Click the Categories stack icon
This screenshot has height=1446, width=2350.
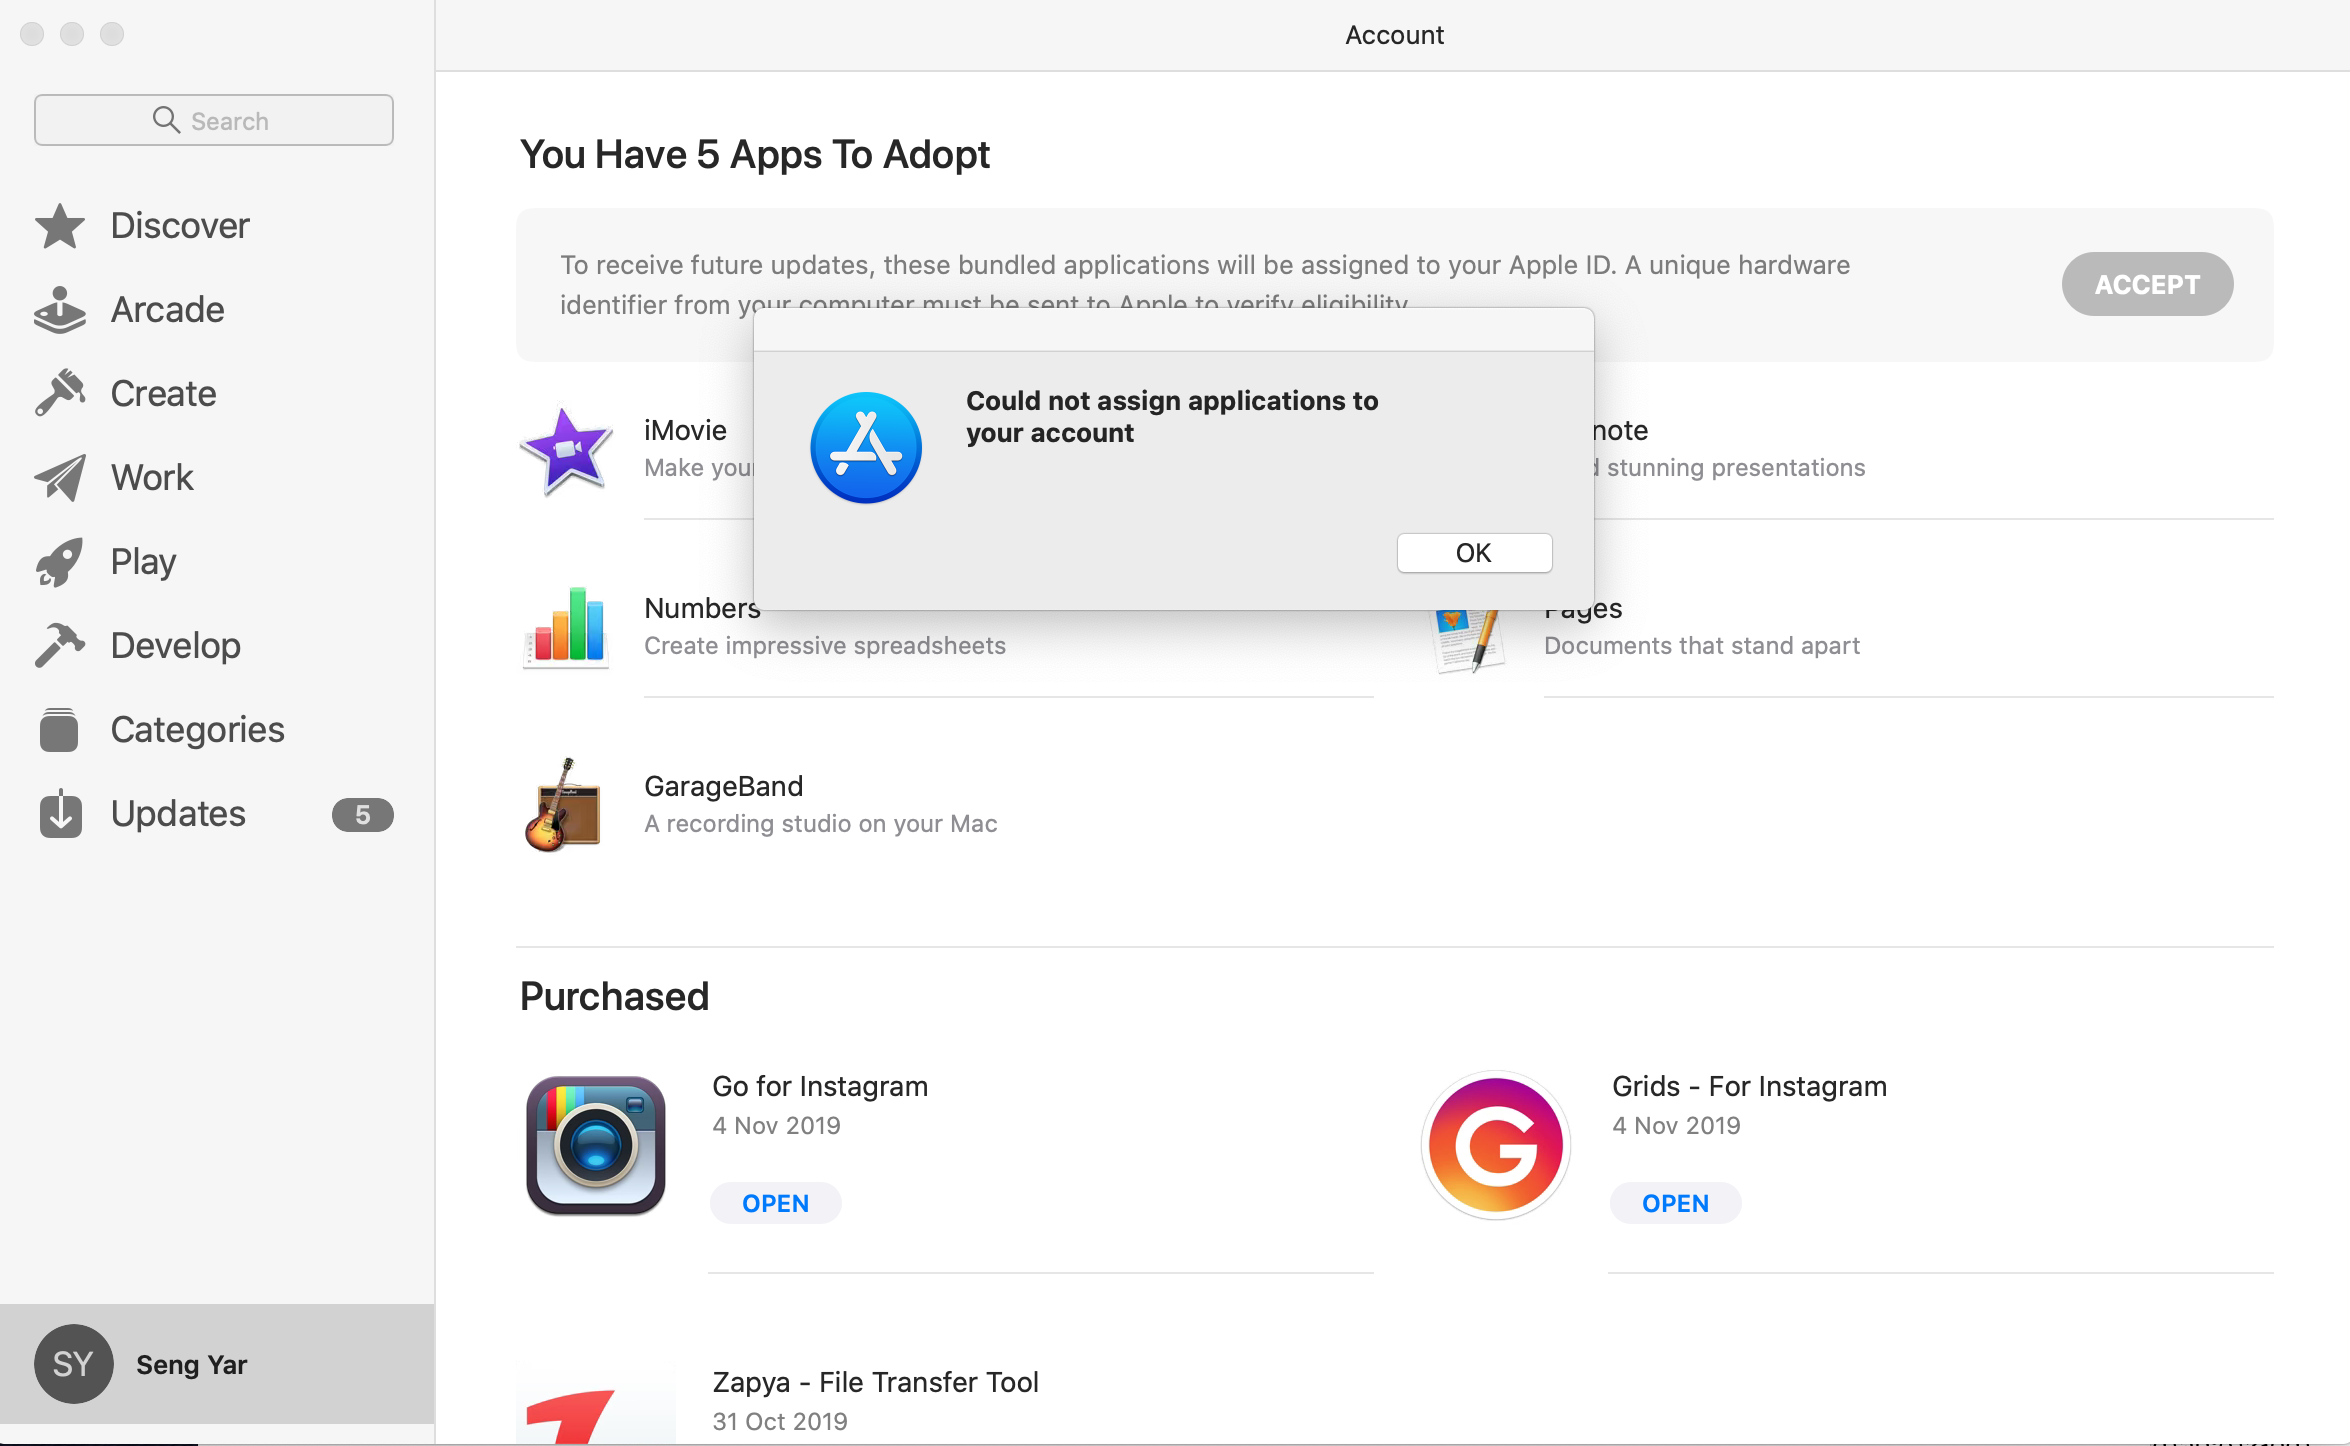[60, 730]
